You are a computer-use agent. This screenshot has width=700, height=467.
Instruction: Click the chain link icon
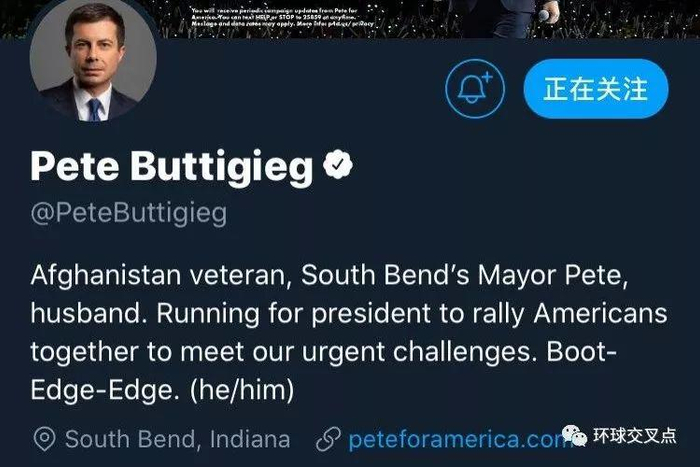pos(327,439)
